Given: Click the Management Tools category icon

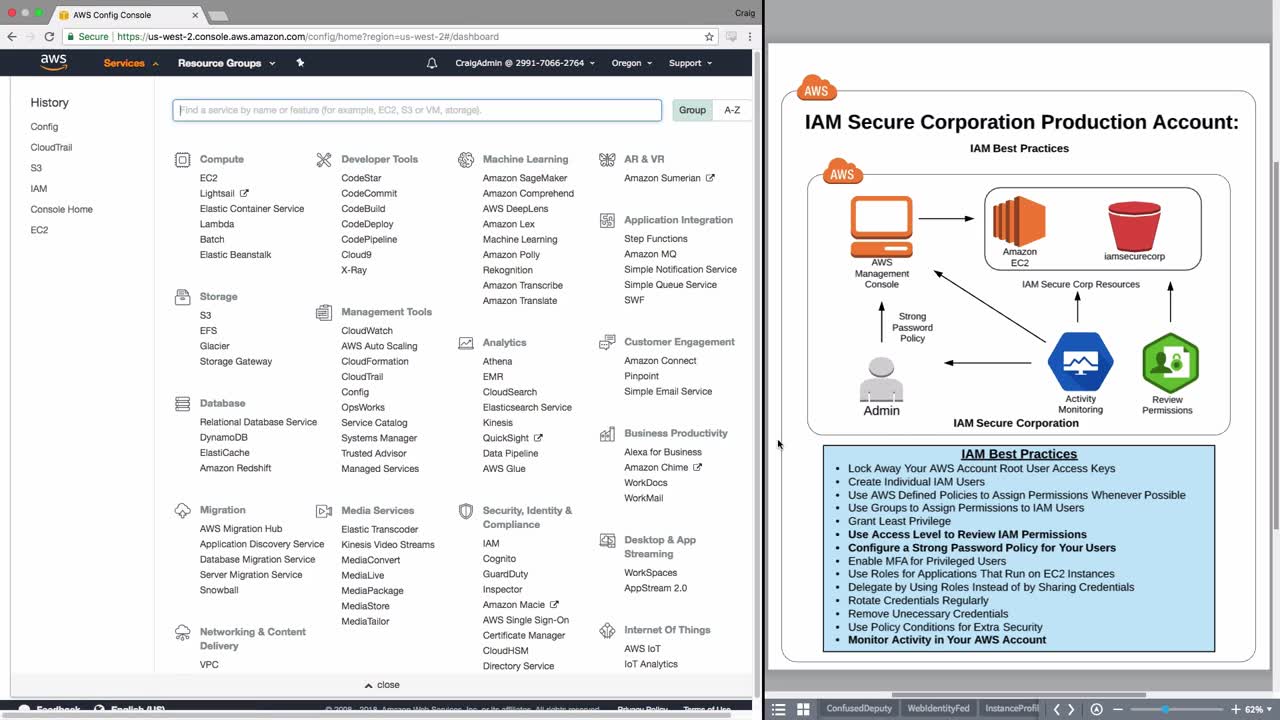Looking at the screenshot, I should click(x=323, y=312).
